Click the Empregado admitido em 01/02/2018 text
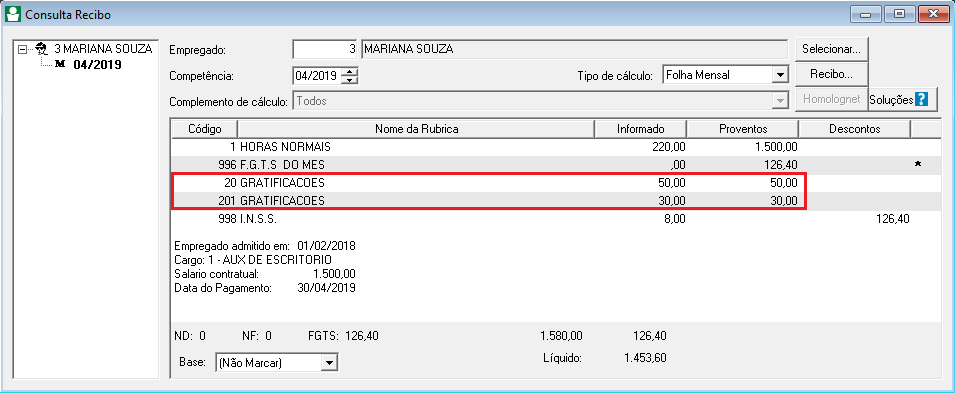The width and height of the screenshot is (955, 393). click(265, 246)
